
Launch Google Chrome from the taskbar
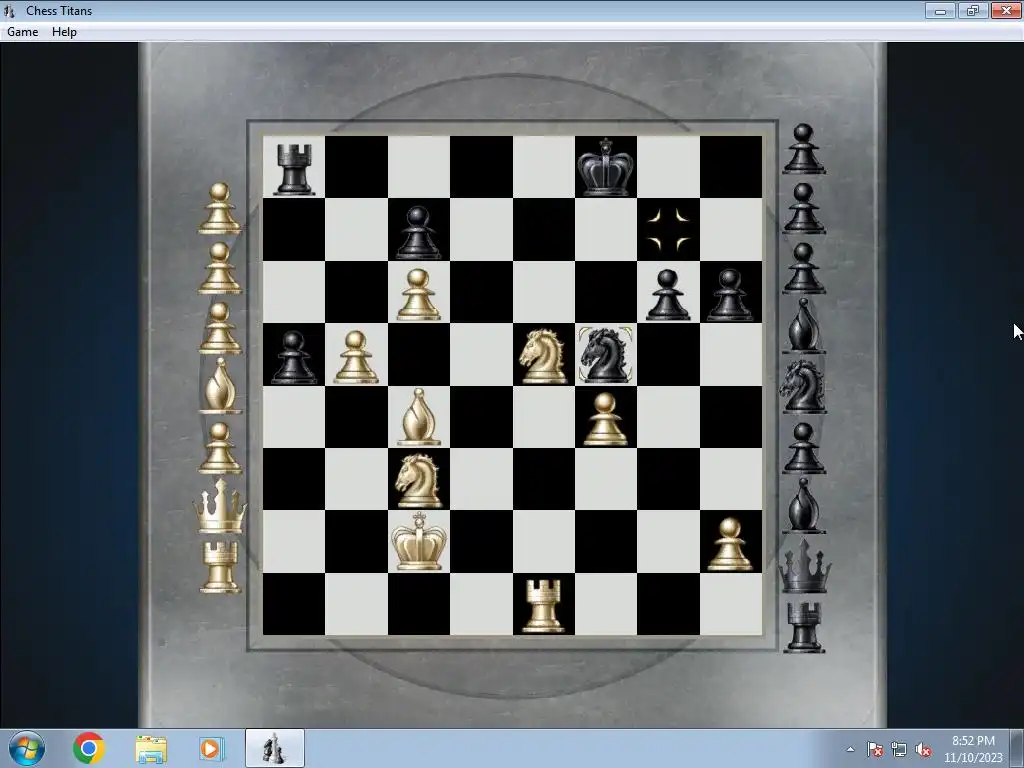(x=89, y=748)
